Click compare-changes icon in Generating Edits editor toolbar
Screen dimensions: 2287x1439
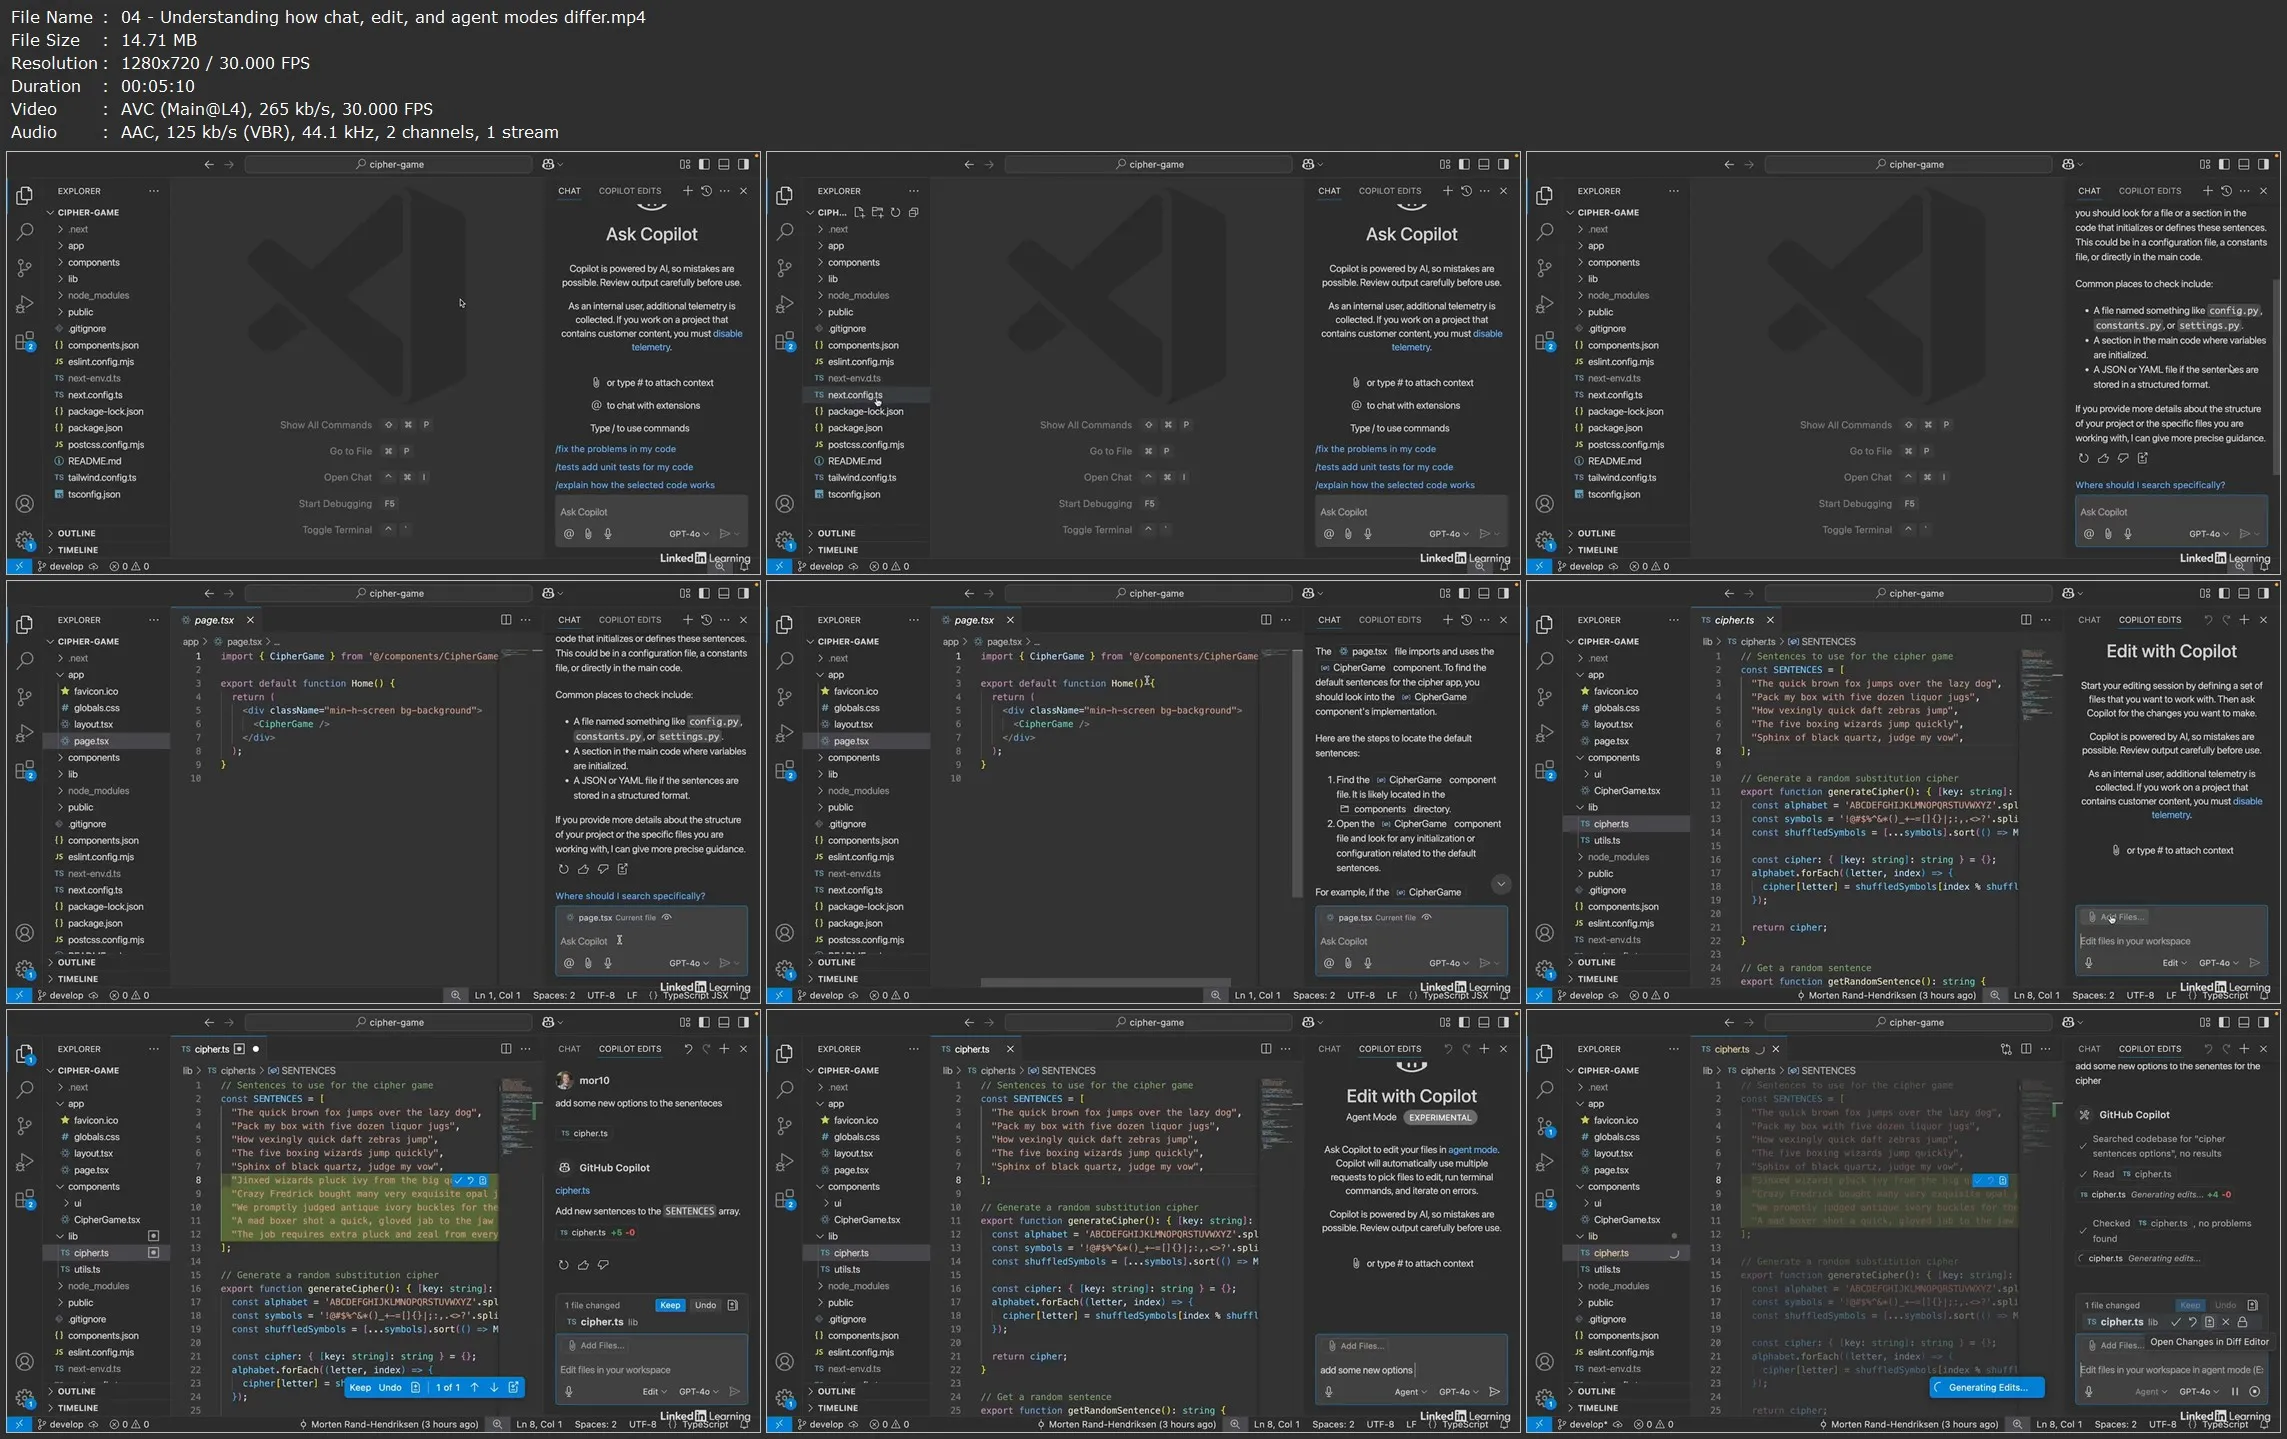point(2006,1049)
